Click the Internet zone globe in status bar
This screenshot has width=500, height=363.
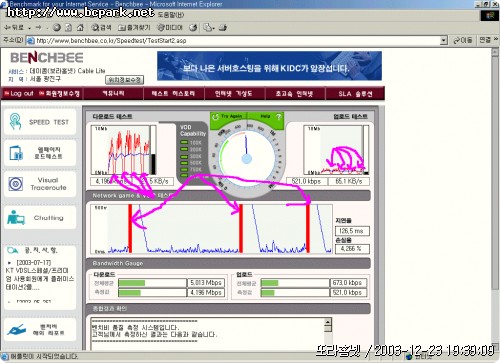pyautogui.click(x=409, y=357)
